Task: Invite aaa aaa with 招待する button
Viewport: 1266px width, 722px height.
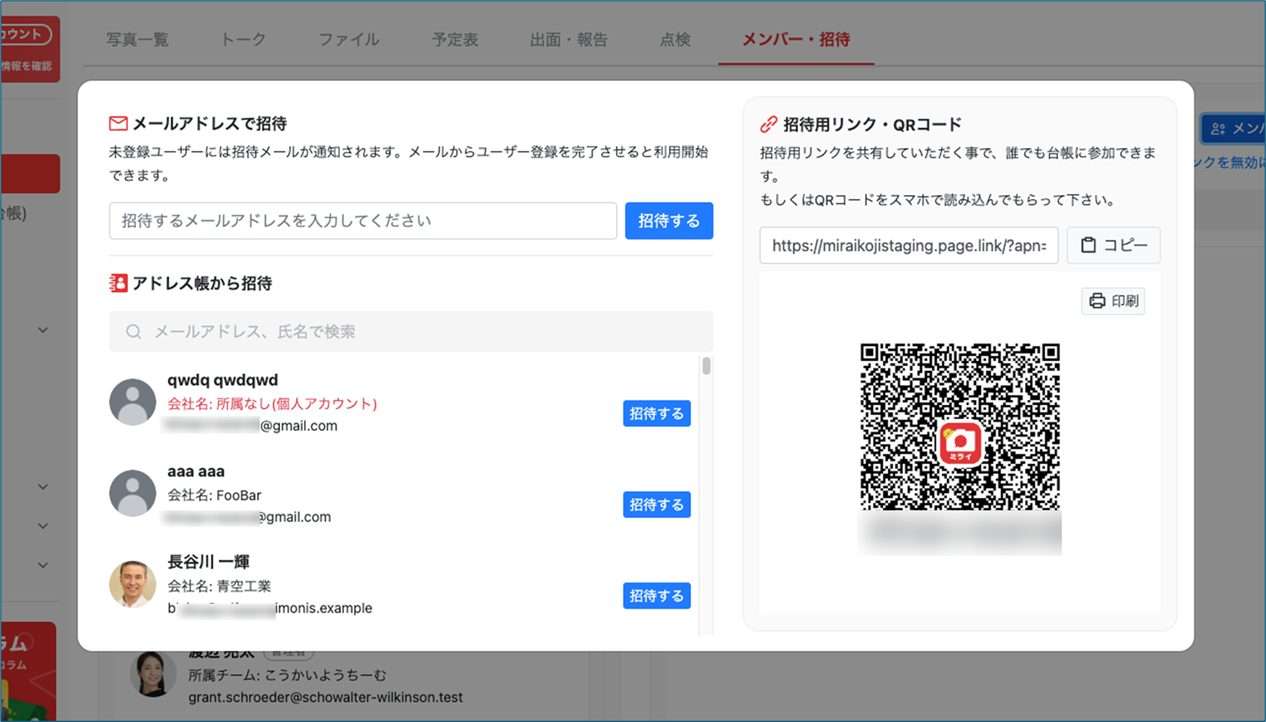Action: coord(657,504)
